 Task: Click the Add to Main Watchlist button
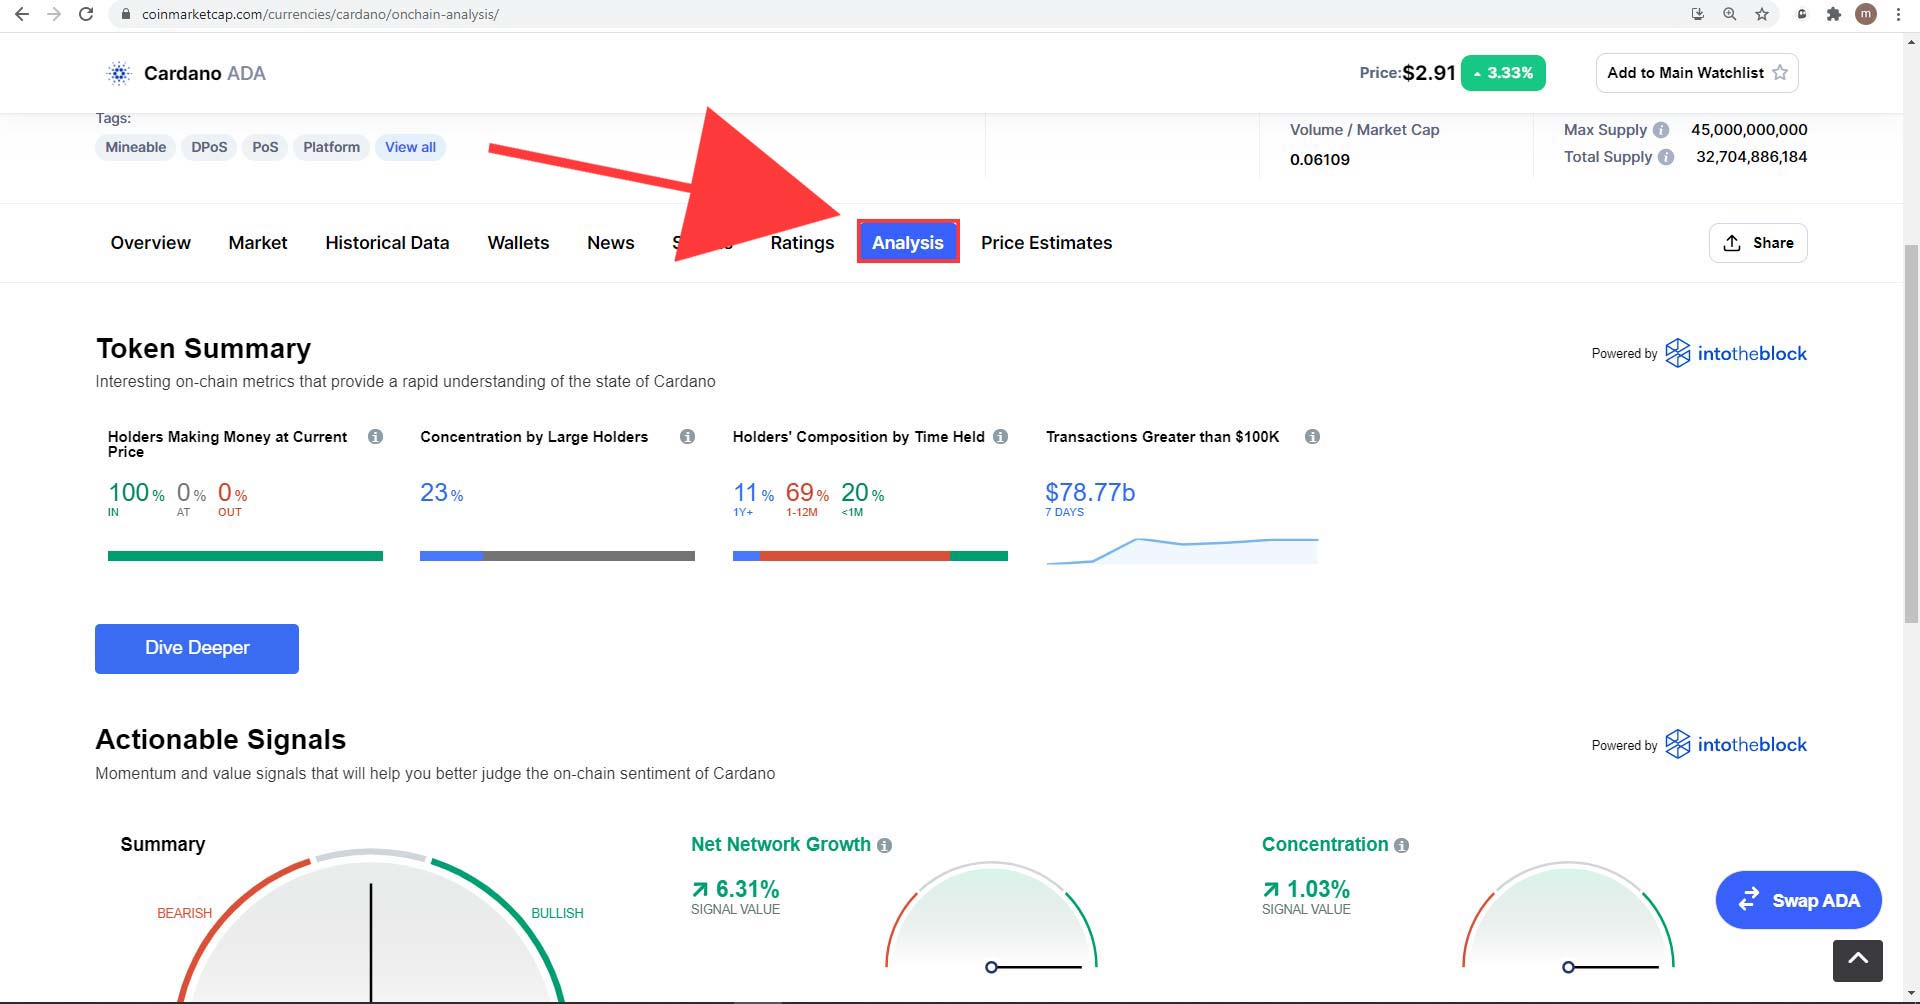click(1697, 73)
